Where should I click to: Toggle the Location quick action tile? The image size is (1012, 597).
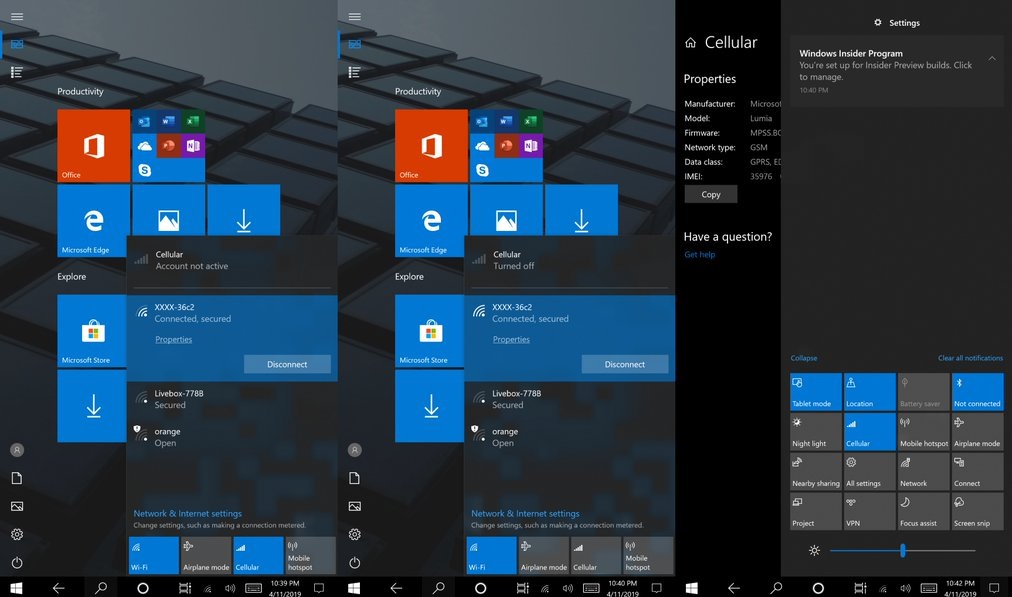(x=869, y=391)
